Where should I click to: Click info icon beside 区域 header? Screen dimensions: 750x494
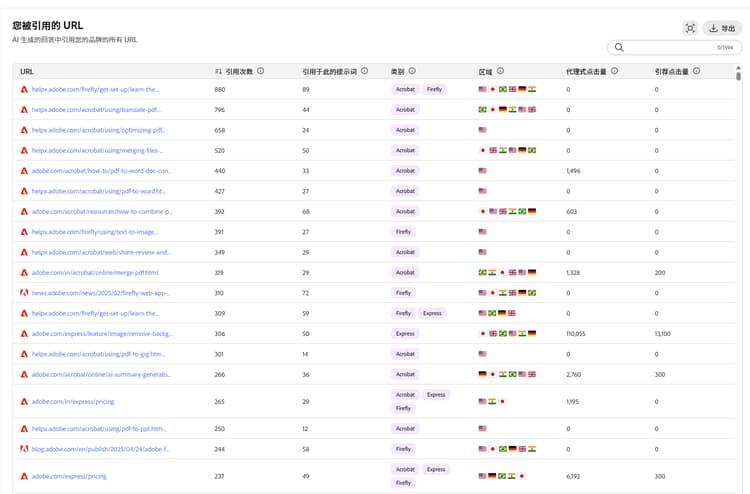tap(500, 72)
